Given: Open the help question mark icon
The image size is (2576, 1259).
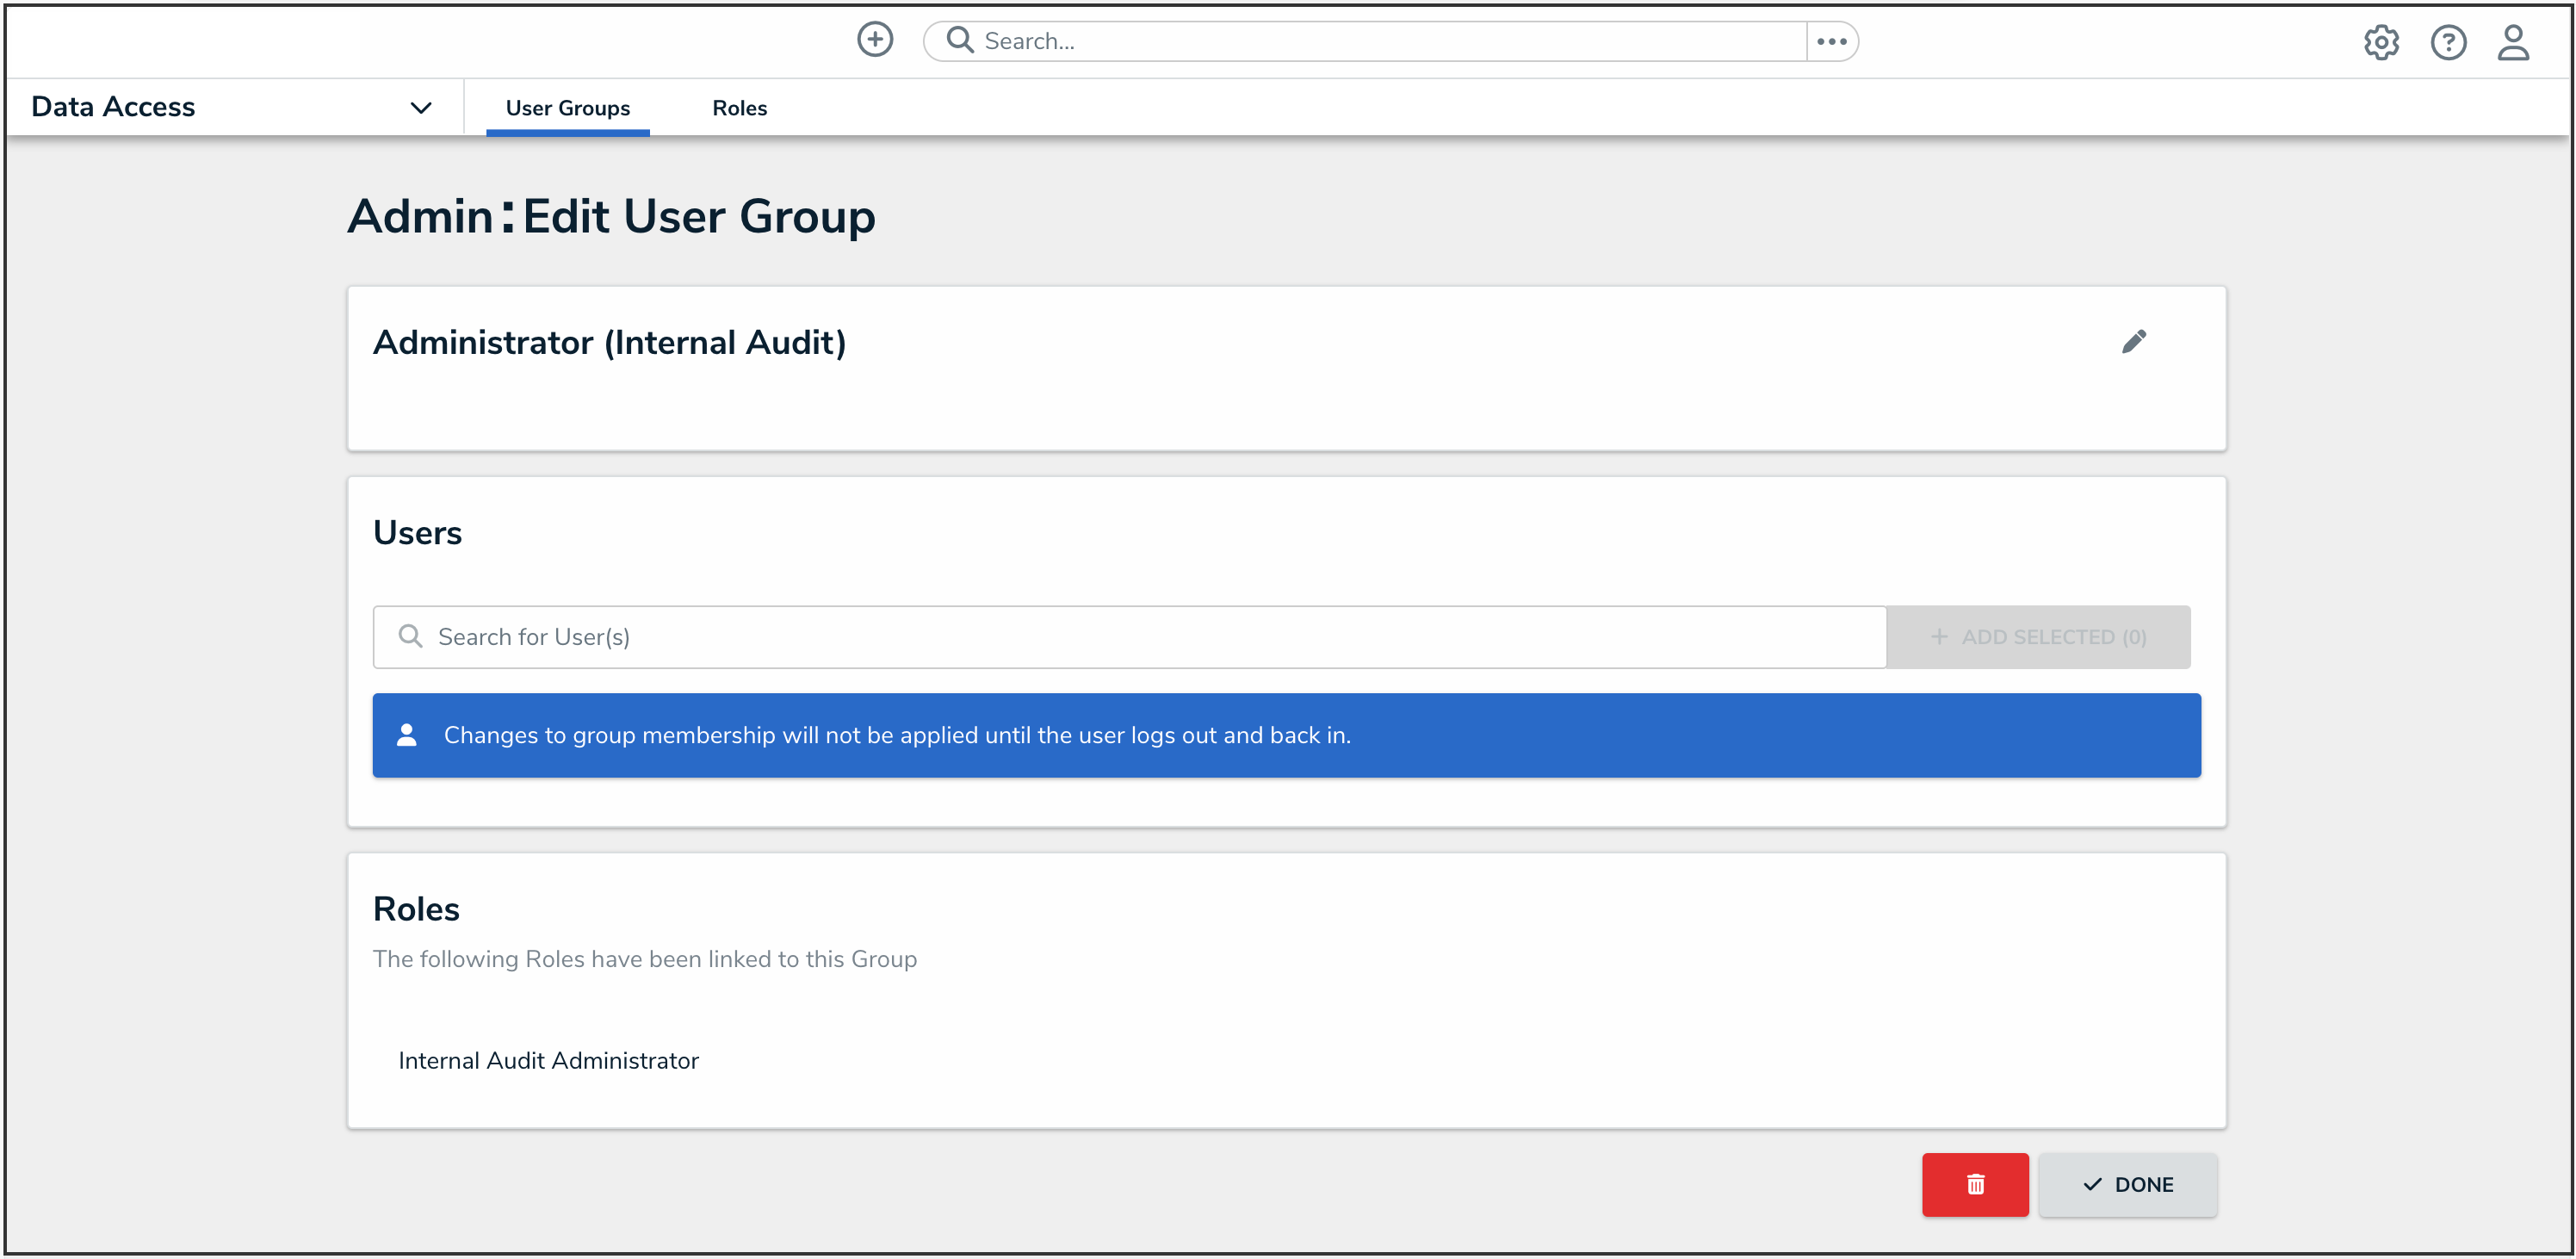Looking at the screenshot, I should click(2447, 42).
